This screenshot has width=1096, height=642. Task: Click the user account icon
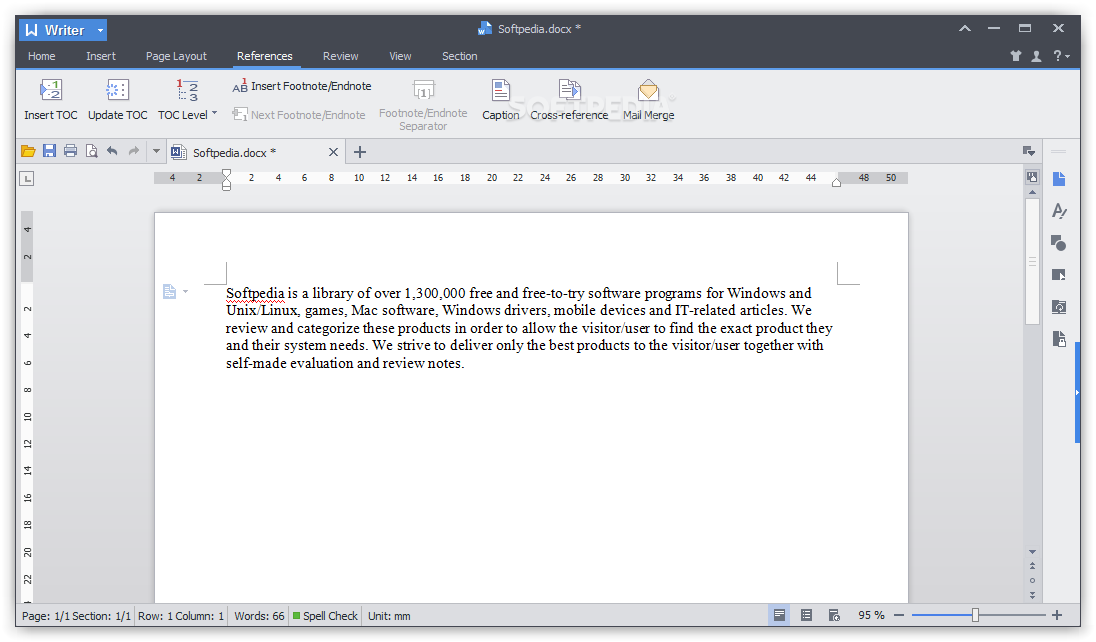pyautogui.click(x=1036, y=56)
